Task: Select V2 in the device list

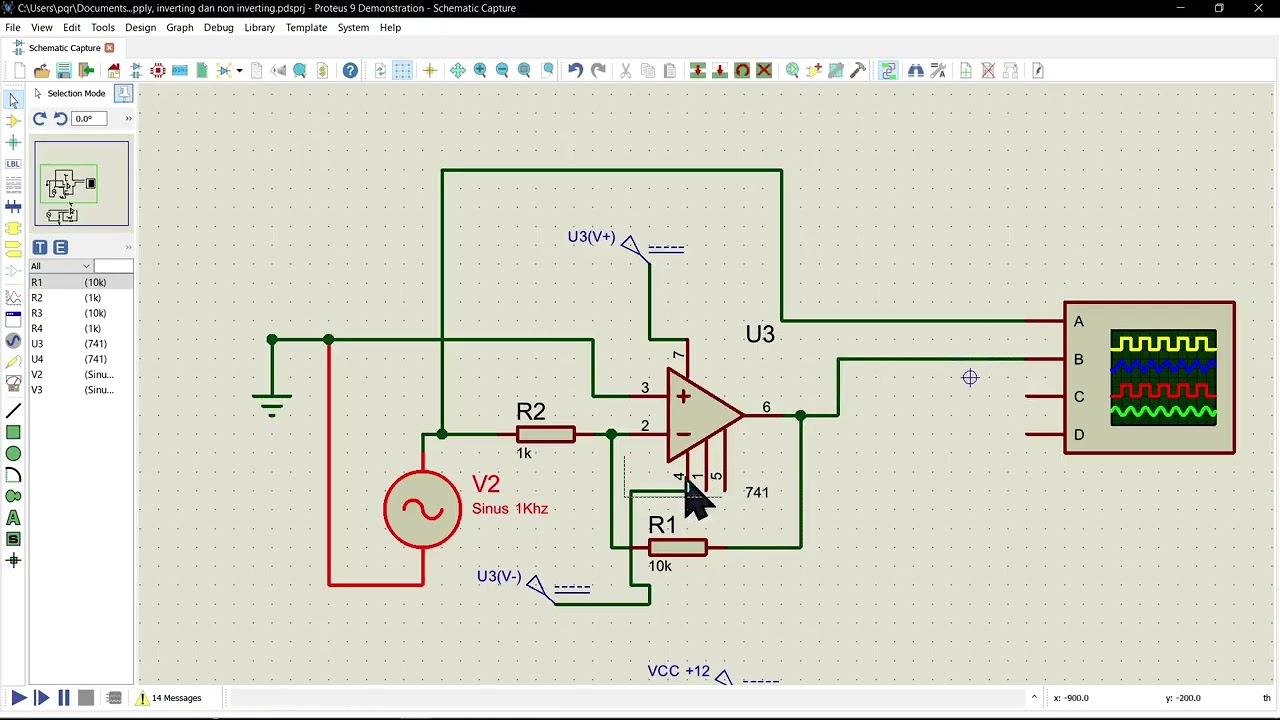Action: pyautogui.click(x=81, y=375)
